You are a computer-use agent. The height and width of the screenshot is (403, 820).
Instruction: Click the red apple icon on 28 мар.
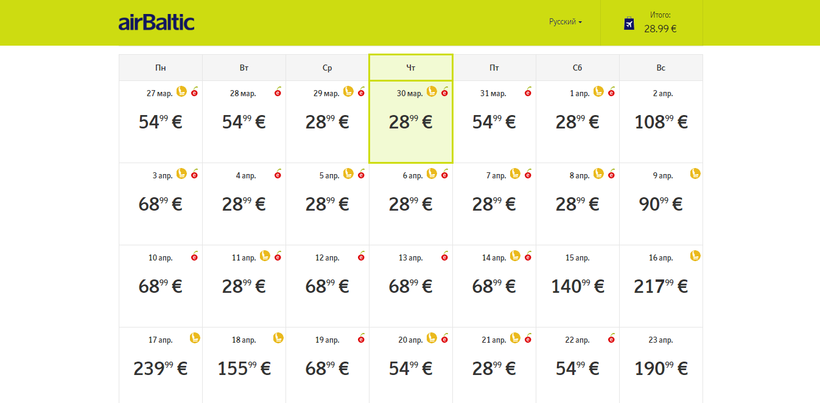point(278,92)
